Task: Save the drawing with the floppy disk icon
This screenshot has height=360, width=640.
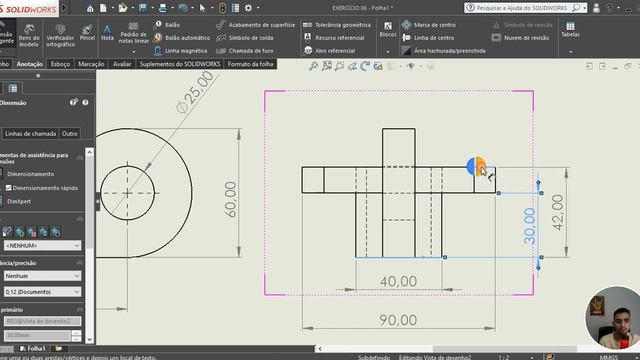Action: coord(142,8)
